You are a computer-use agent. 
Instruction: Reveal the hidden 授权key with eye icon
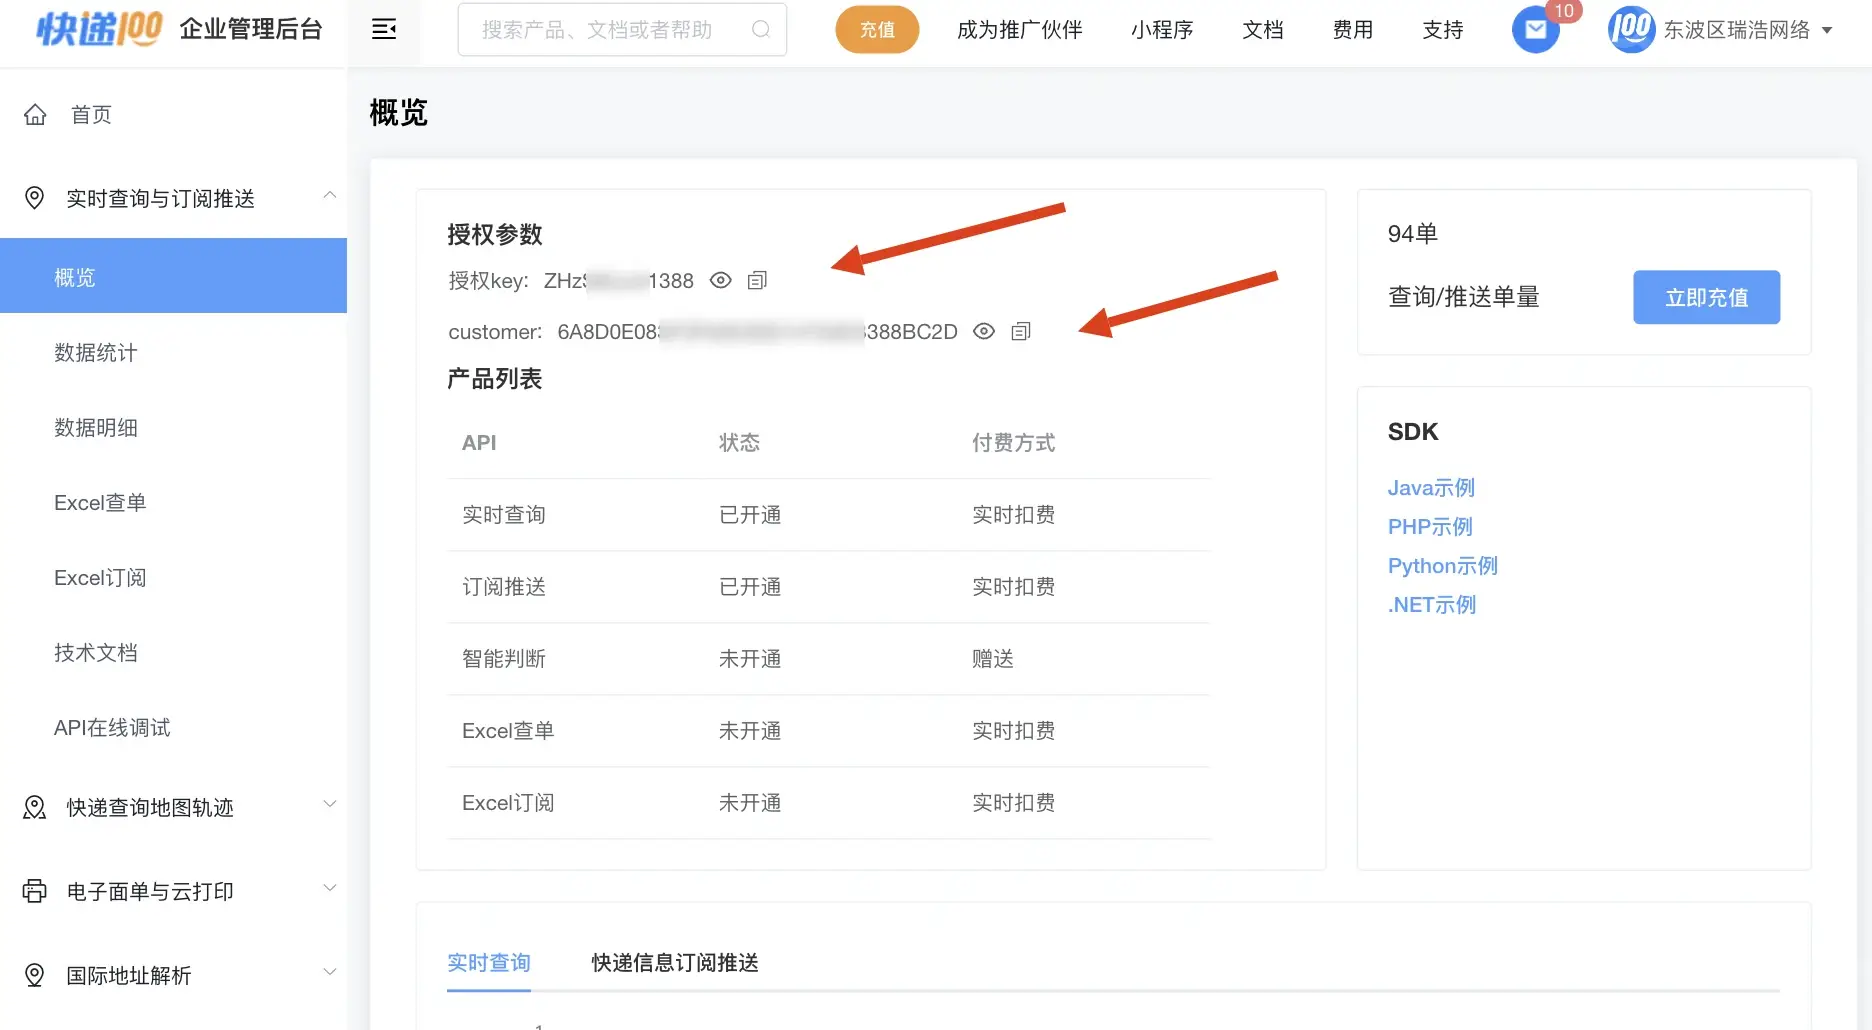(x=720, y=281)
